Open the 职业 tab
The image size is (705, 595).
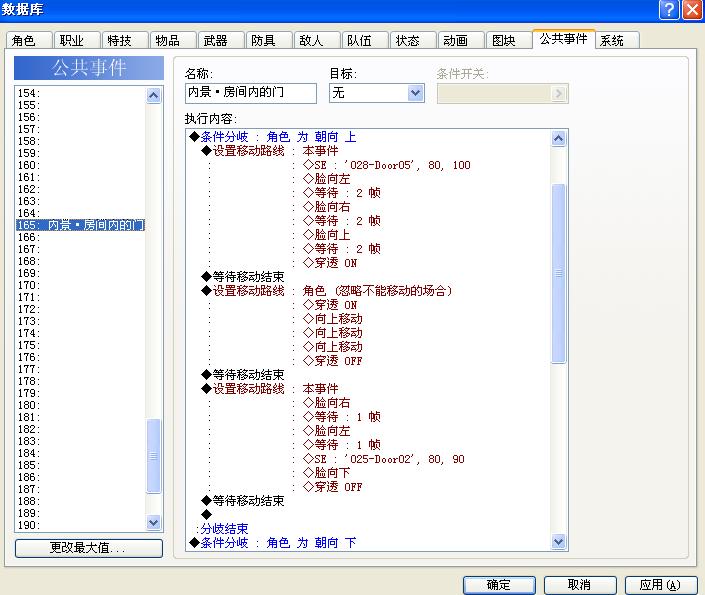[76, 40]
